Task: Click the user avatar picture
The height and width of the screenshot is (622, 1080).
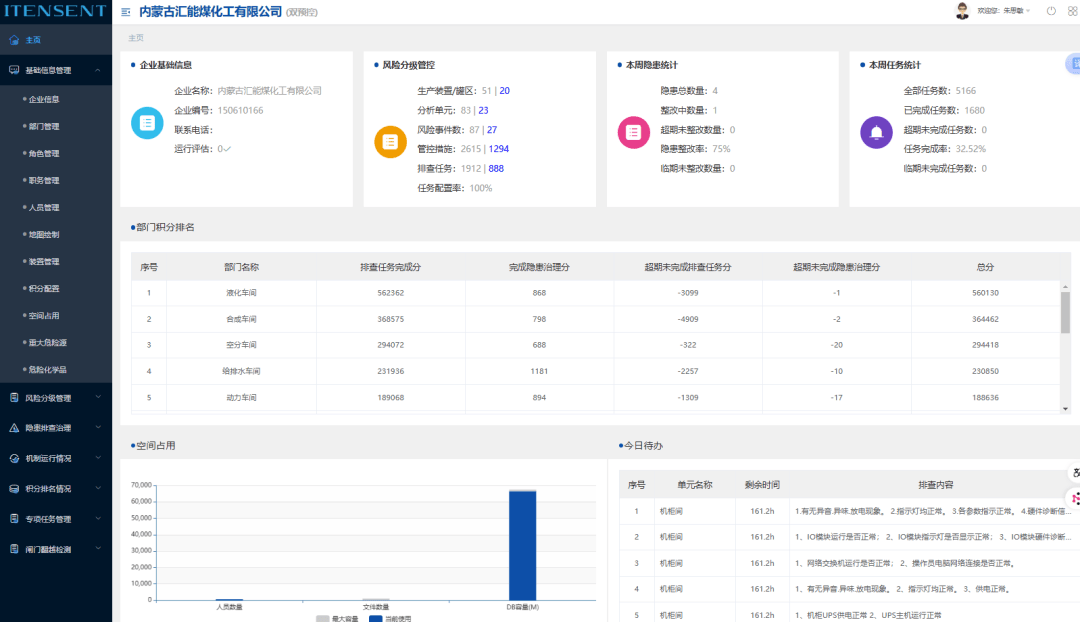Action: pos(962,11)
